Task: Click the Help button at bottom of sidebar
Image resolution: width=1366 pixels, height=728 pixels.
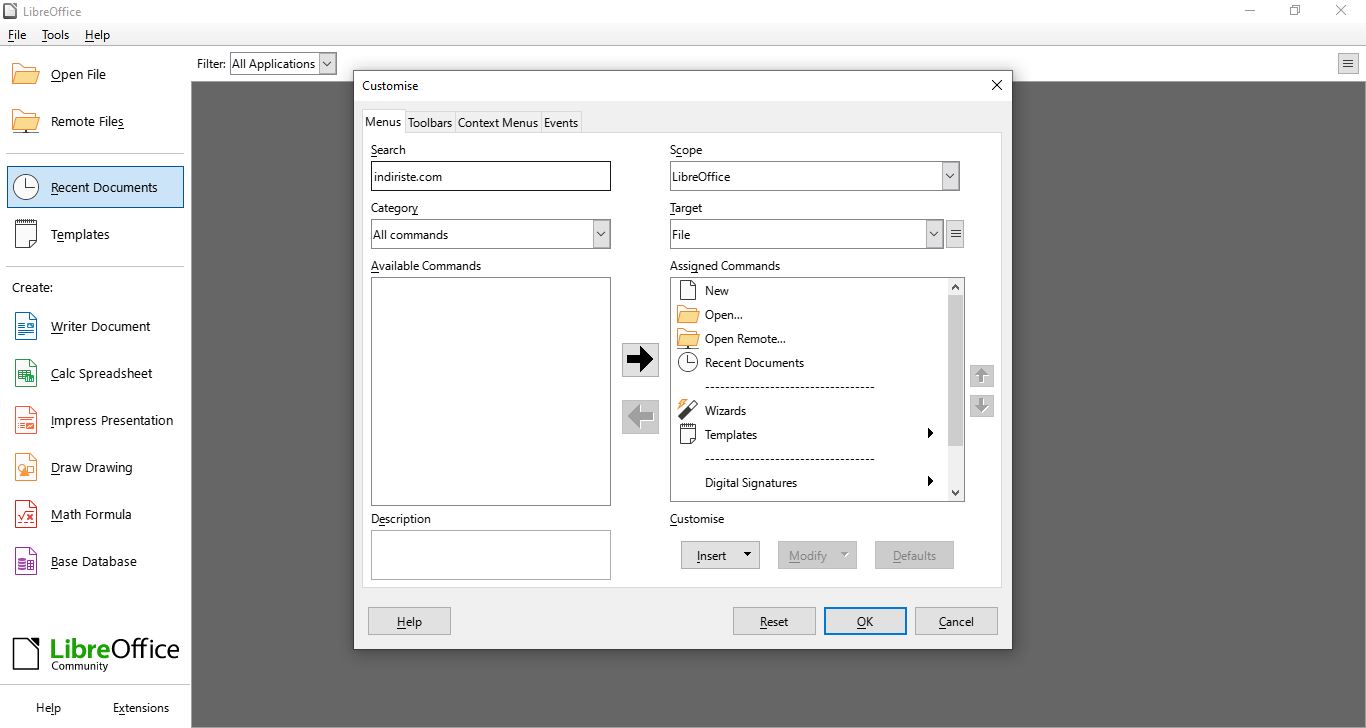Action: click(x=48, y=708)
